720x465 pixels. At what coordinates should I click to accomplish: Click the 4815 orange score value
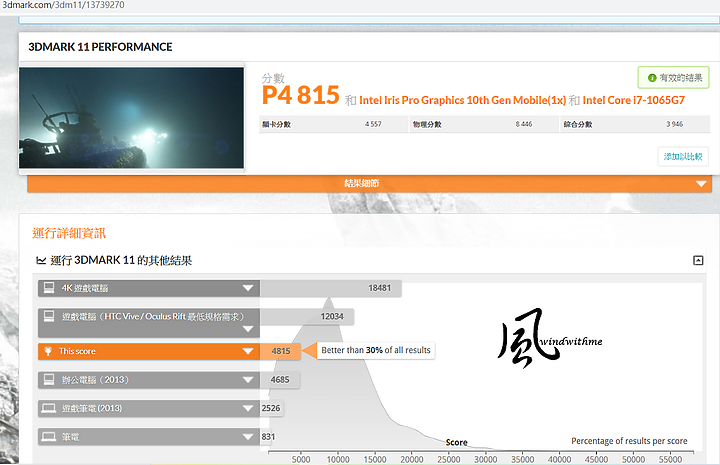pos(281,352)
